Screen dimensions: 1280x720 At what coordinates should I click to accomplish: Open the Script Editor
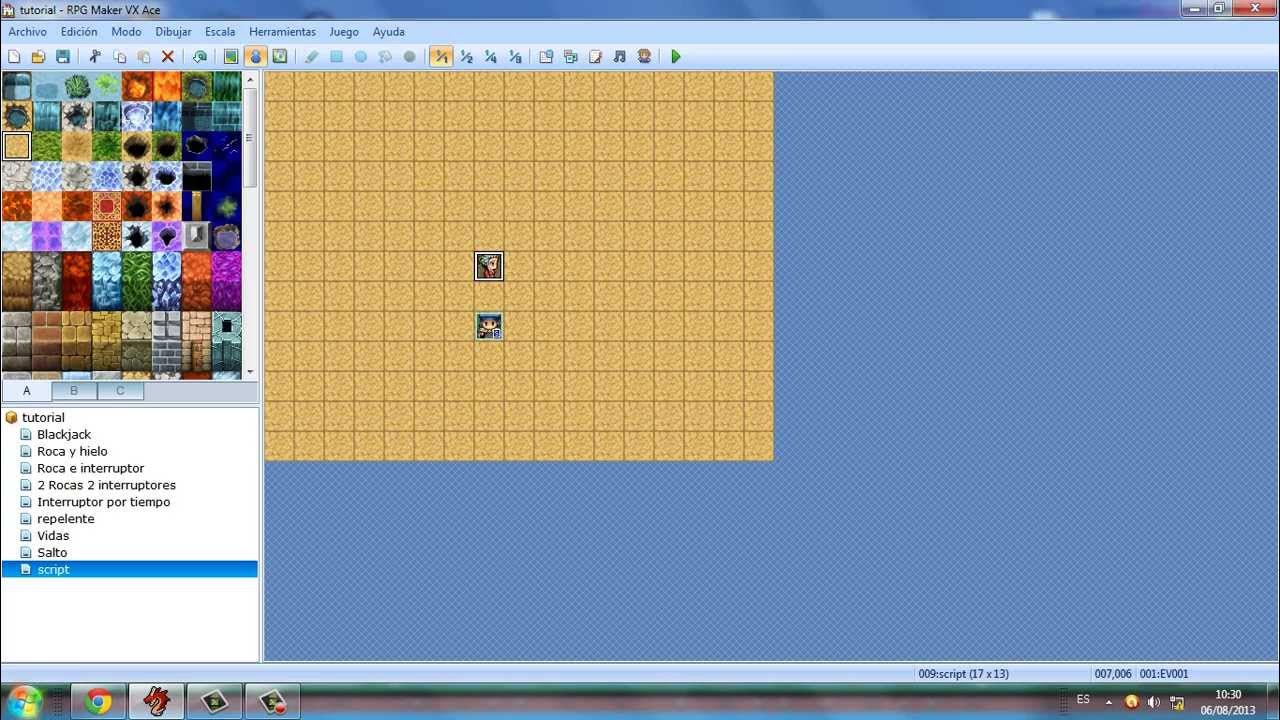point(595,57)
